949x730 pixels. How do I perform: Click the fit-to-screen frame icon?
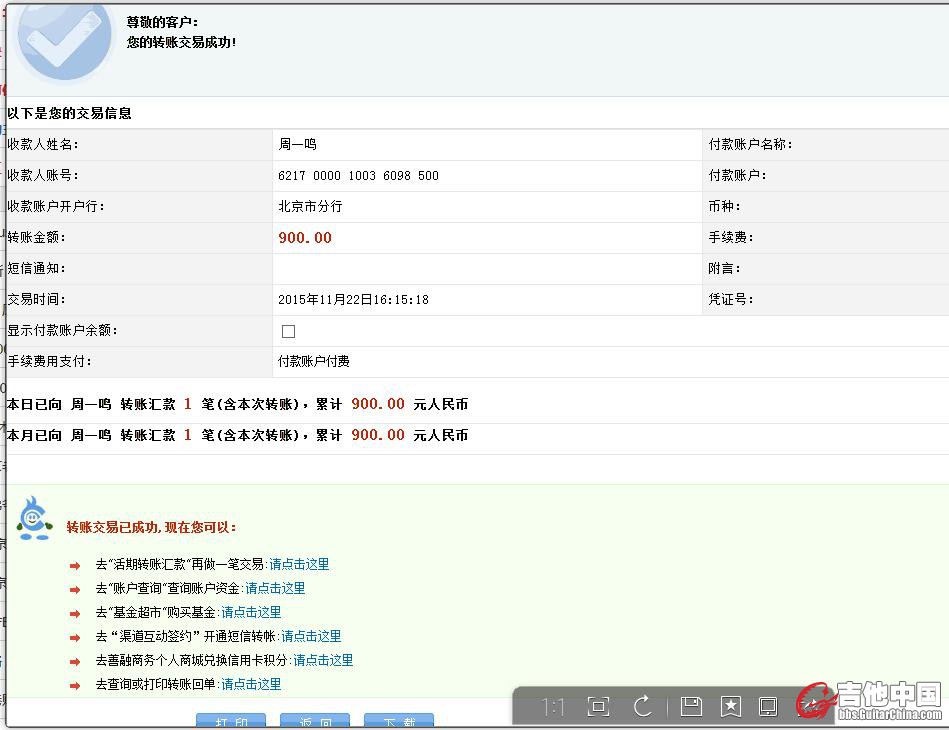pyautogui.click(x=598, y=708)
